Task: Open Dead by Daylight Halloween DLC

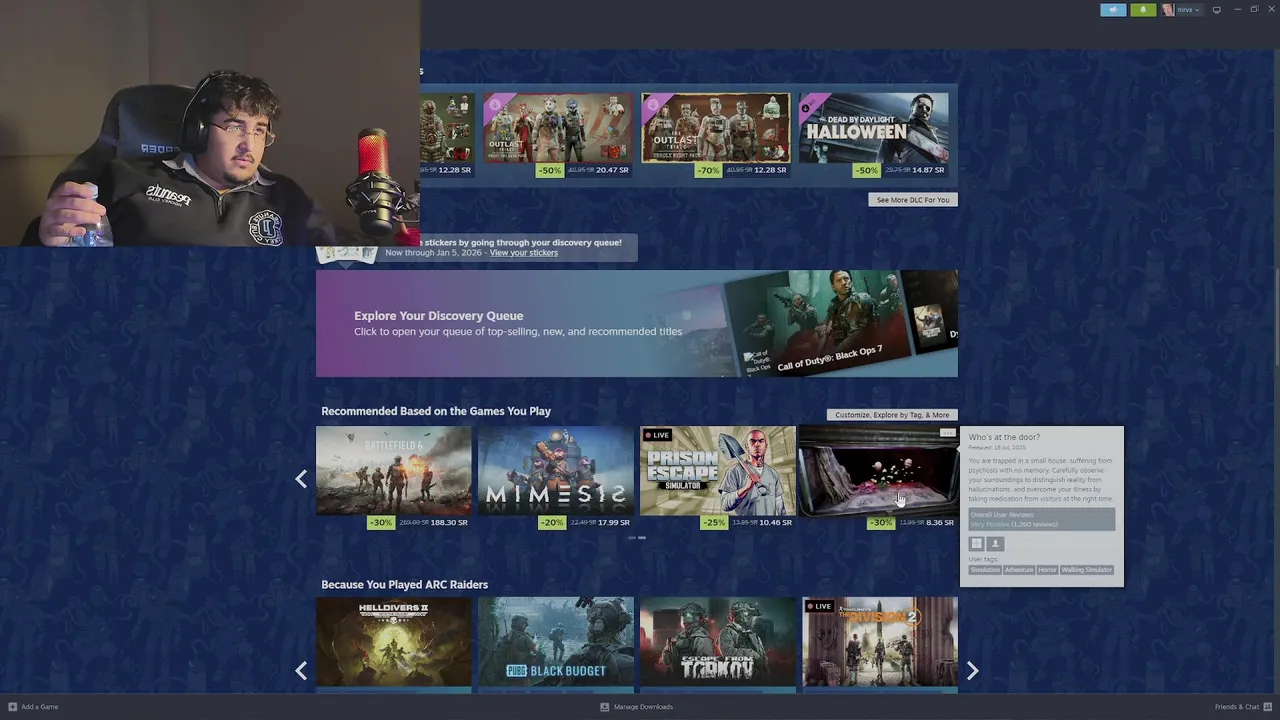Action: [x=874, y=127]
